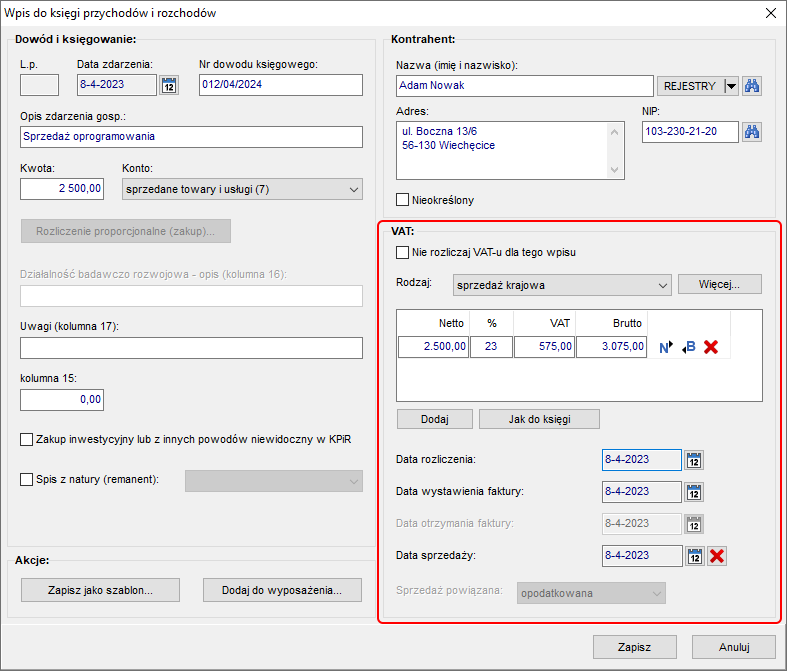Open the Konto dropdown
Viewport: 787px width, 671px height.
click(242, 189)
